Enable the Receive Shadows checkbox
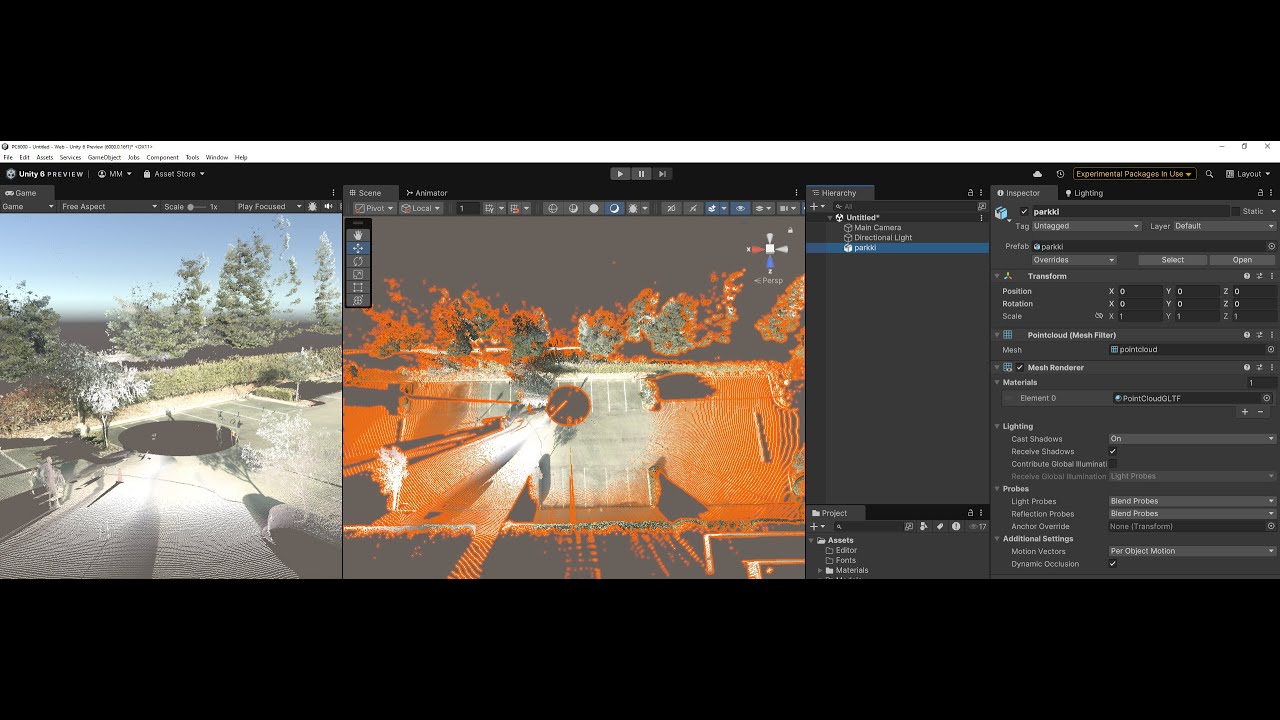The height and width of the screenshot is (720, 1280). coord(1113,451)
